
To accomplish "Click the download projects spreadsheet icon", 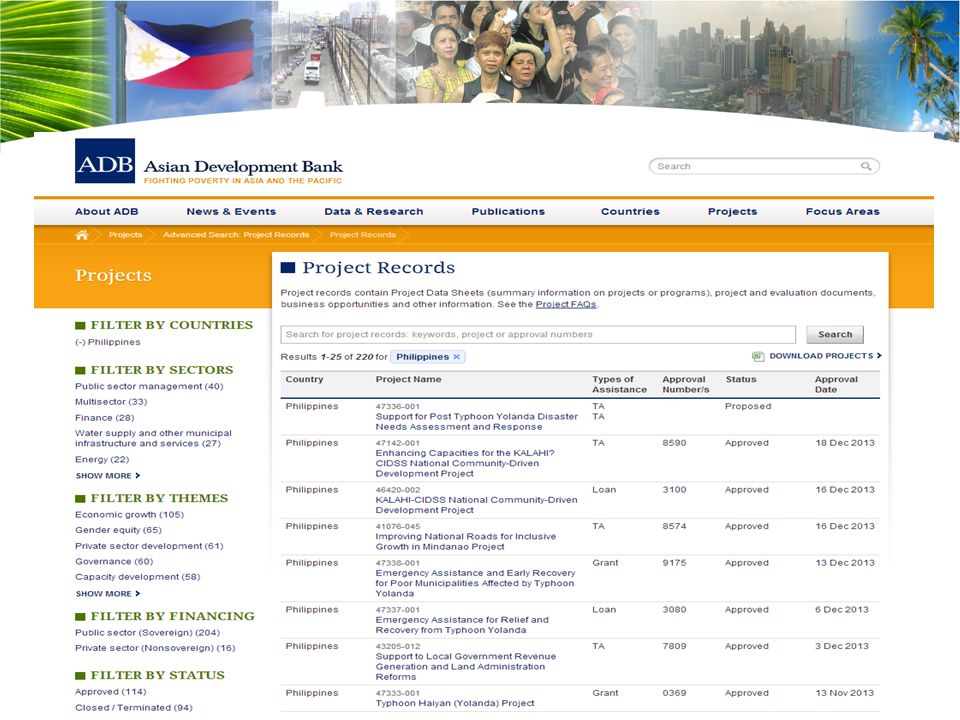I will [758, 356].
